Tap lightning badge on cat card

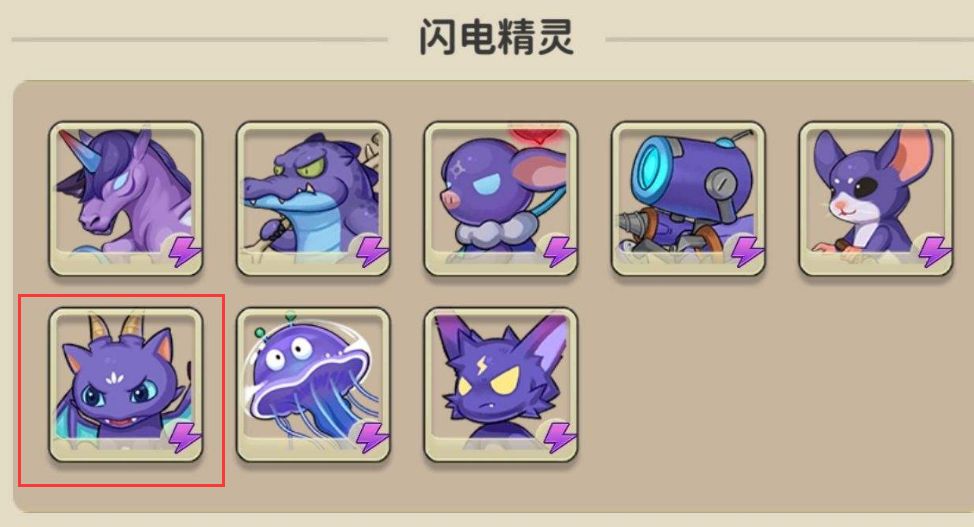[560, 438]
